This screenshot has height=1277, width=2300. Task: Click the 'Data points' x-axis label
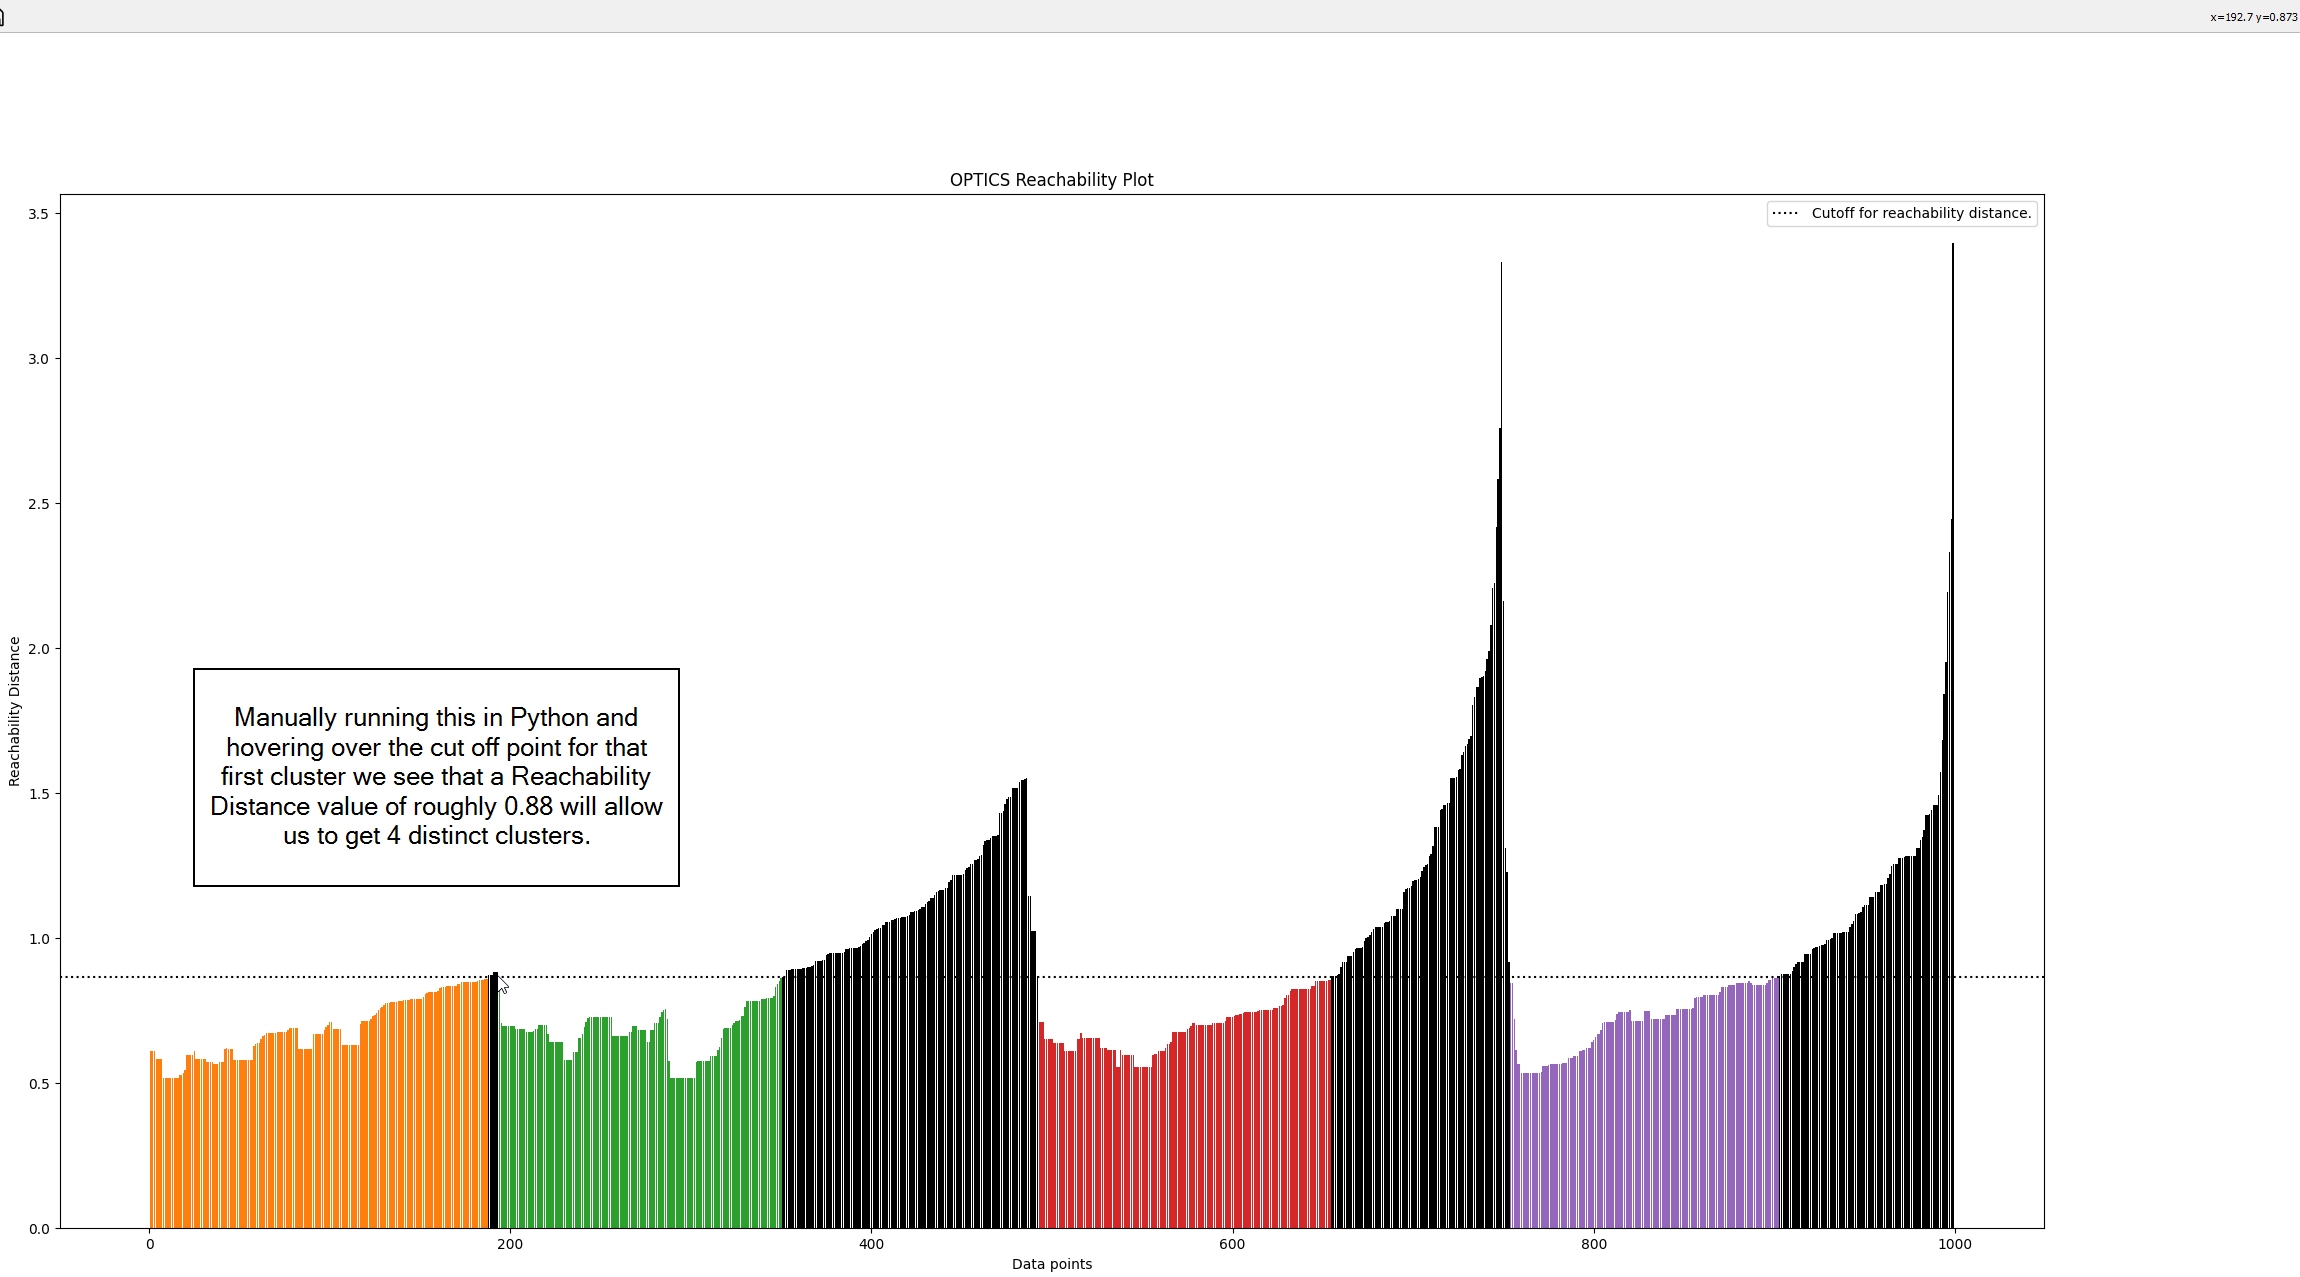[1051, 1264]
